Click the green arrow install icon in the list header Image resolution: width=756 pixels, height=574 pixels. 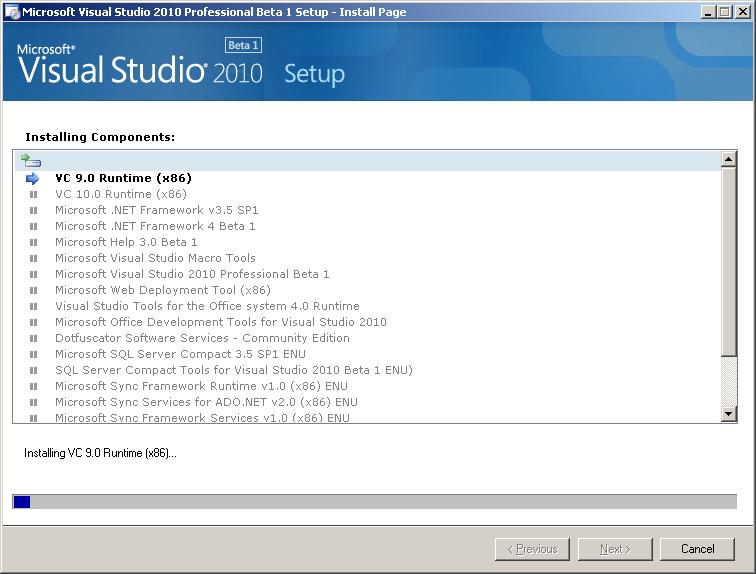point(31,160)
